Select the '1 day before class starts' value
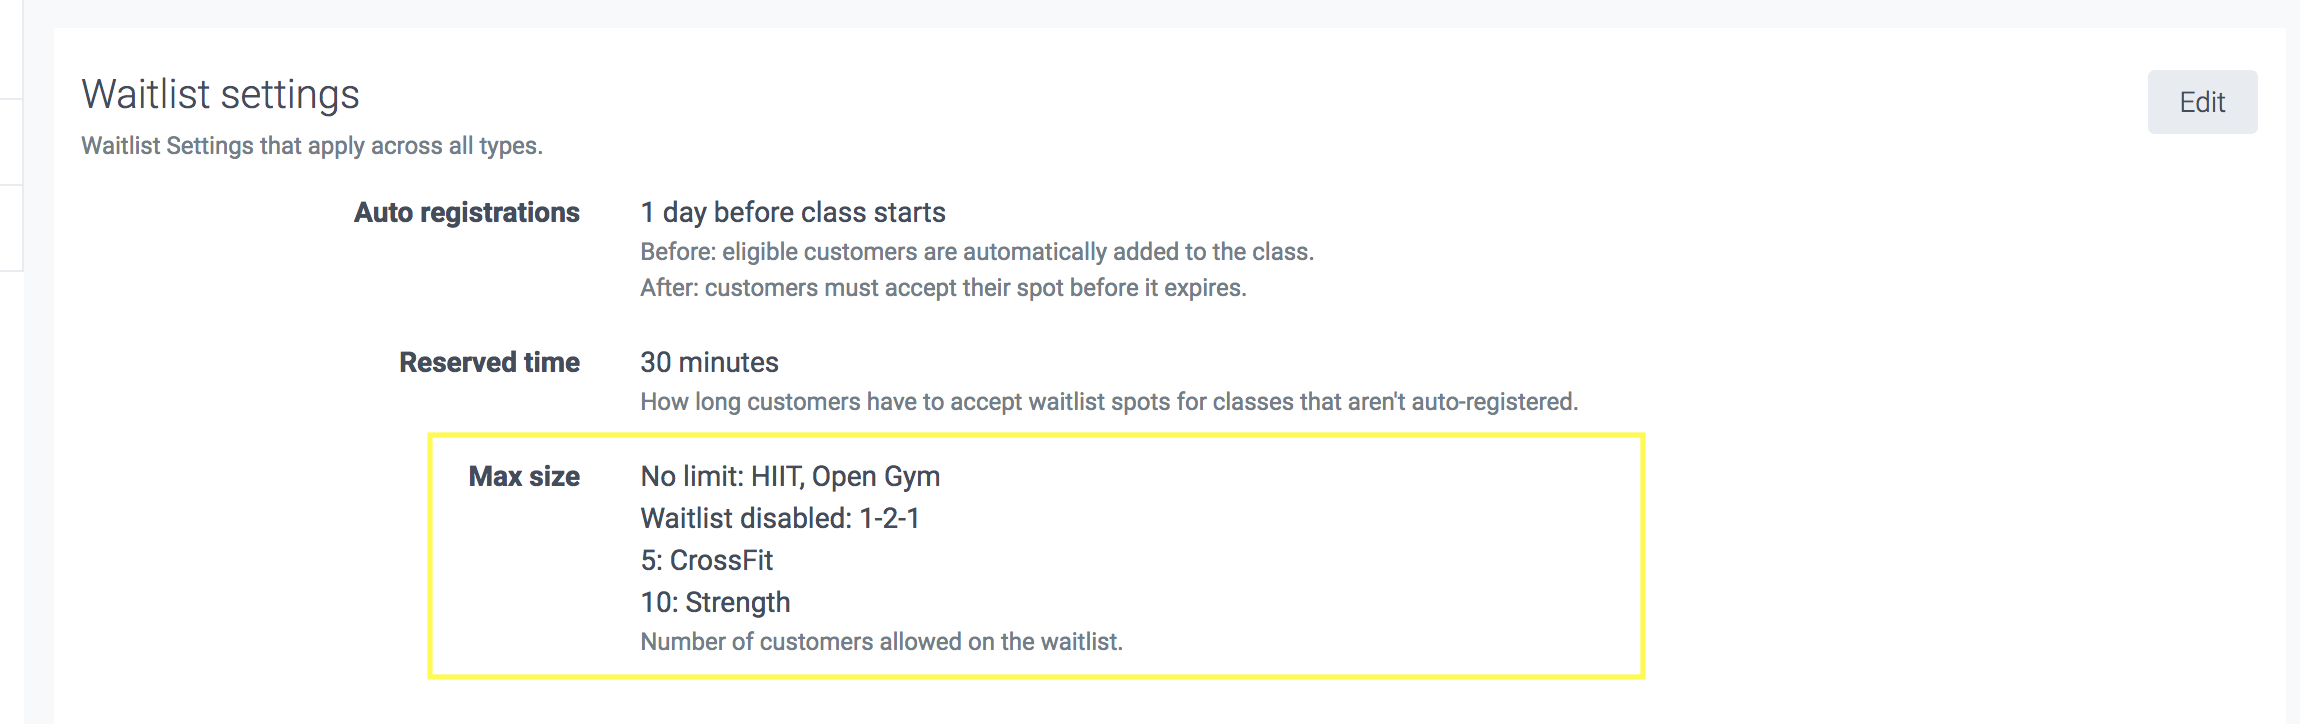The image size is (2300, 724). point(792,213)
